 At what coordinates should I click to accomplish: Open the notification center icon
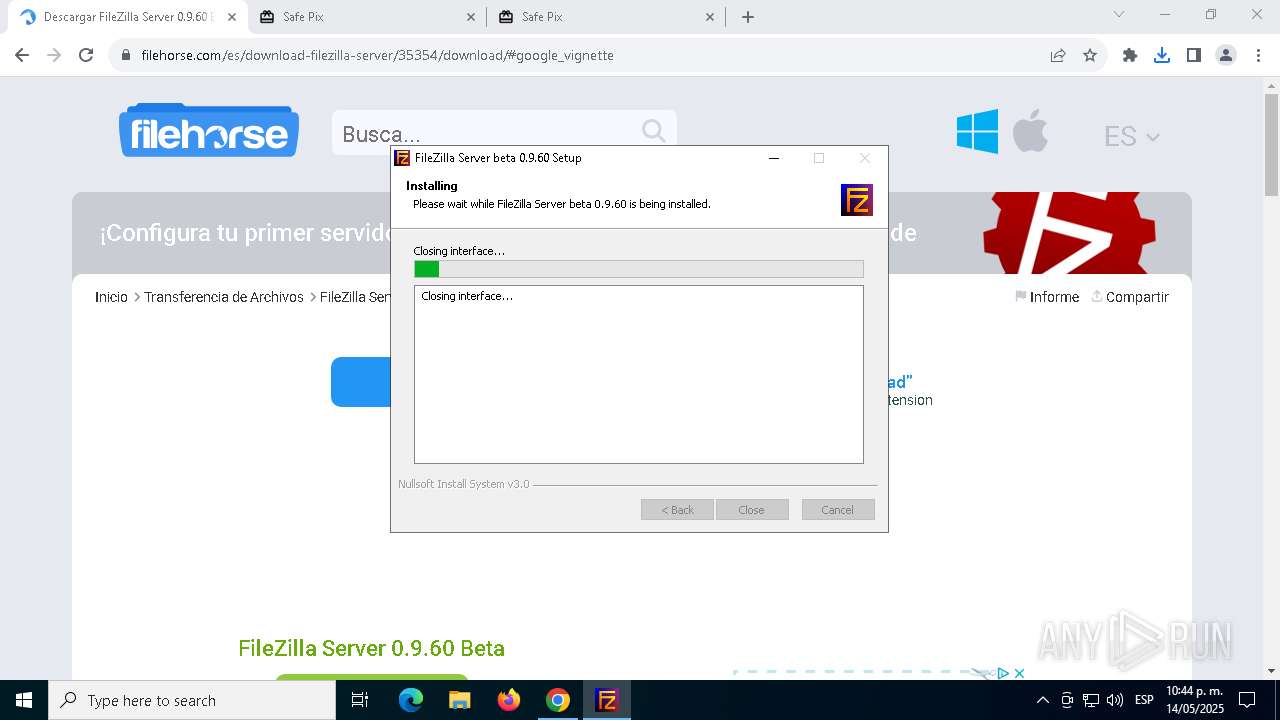point(1247,700)
